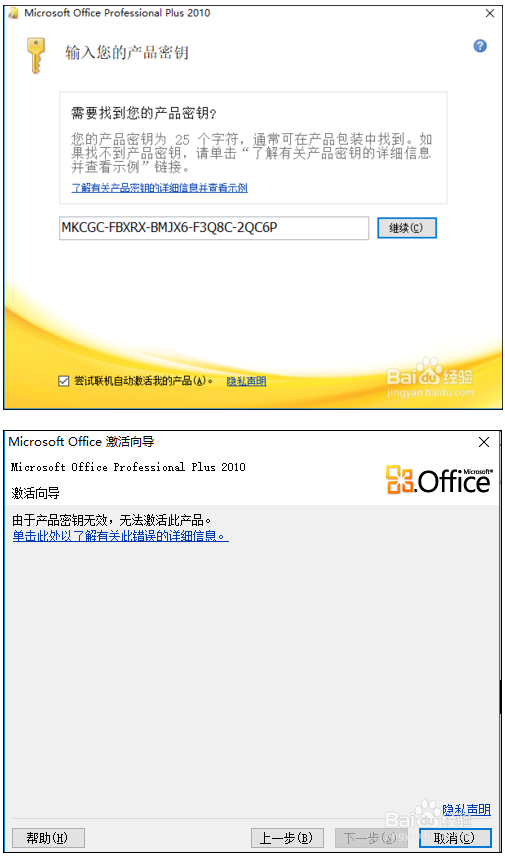
Task: Open 隐私声明 link beside the auto-activate checkbox
Action: pos(246,381)
